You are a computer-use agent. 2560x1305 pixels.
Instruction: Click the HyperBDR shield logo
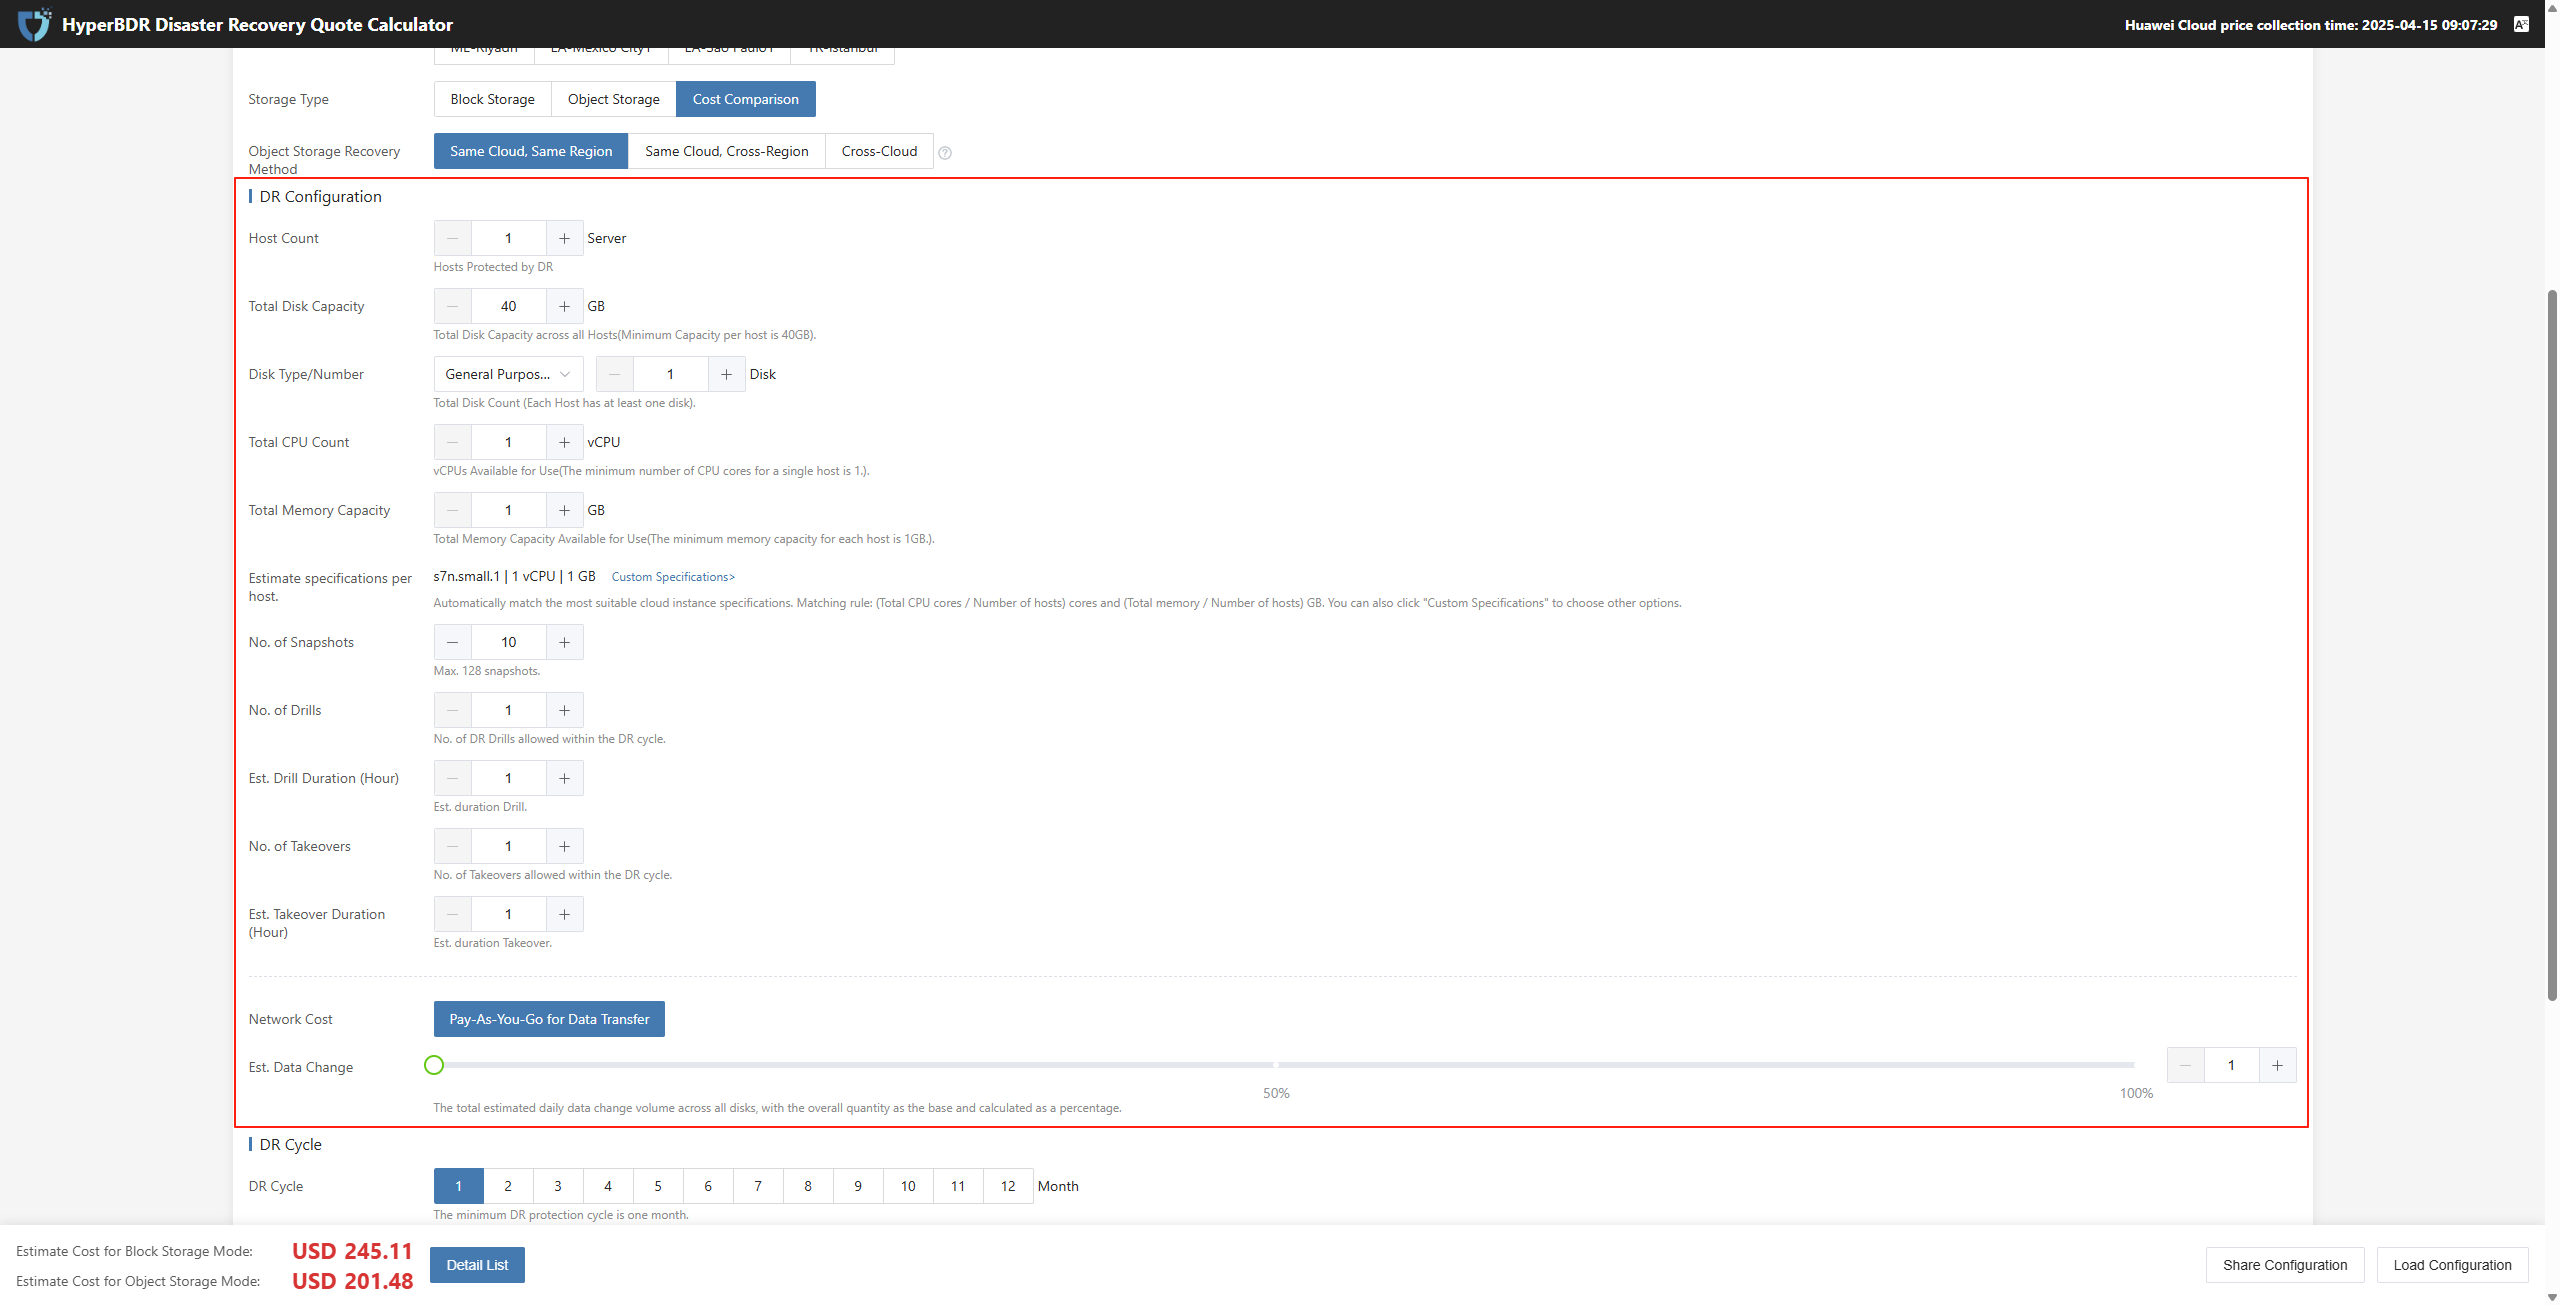click(x=35, y=24)
